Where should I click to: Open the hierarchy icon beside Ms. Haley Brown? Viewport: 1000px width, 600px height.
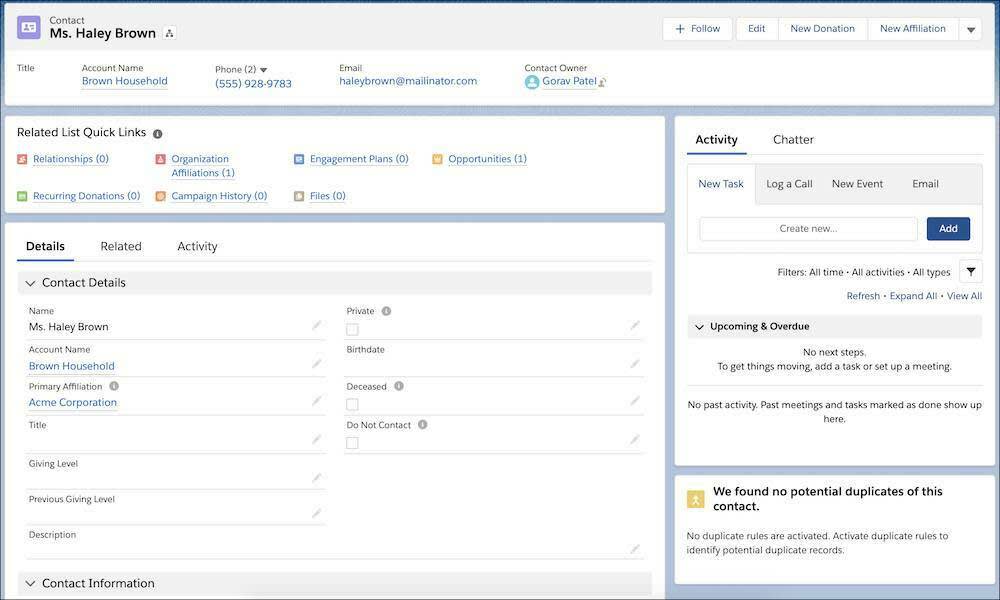tap(170, 33)
